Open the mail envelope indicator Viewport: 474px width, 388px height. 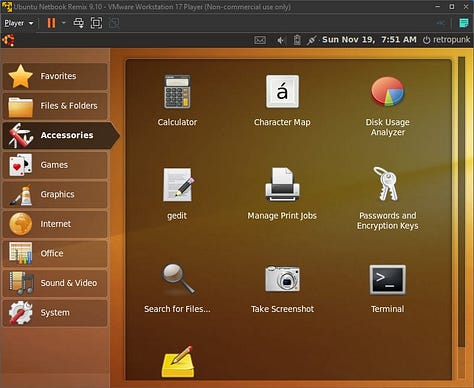(x=260, y=40)
